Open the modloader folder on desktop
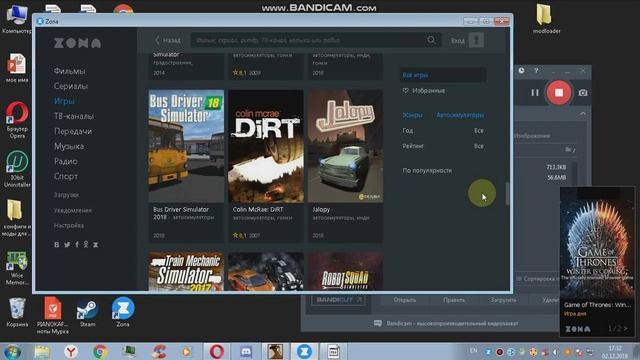The height and width of the screenshot is (360, 640). [x=546, y=19]
